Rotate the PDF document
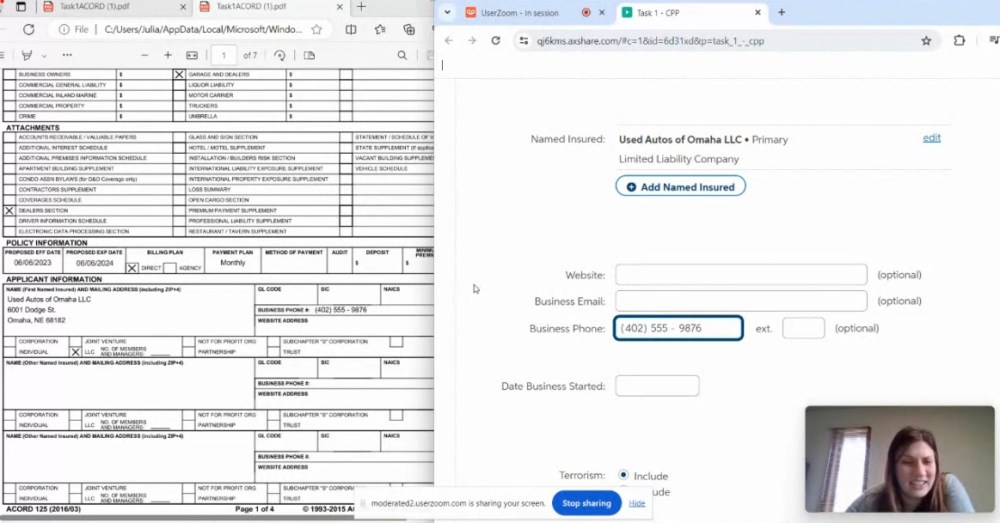Screen dimensions: 1000x523 (280, 55)
